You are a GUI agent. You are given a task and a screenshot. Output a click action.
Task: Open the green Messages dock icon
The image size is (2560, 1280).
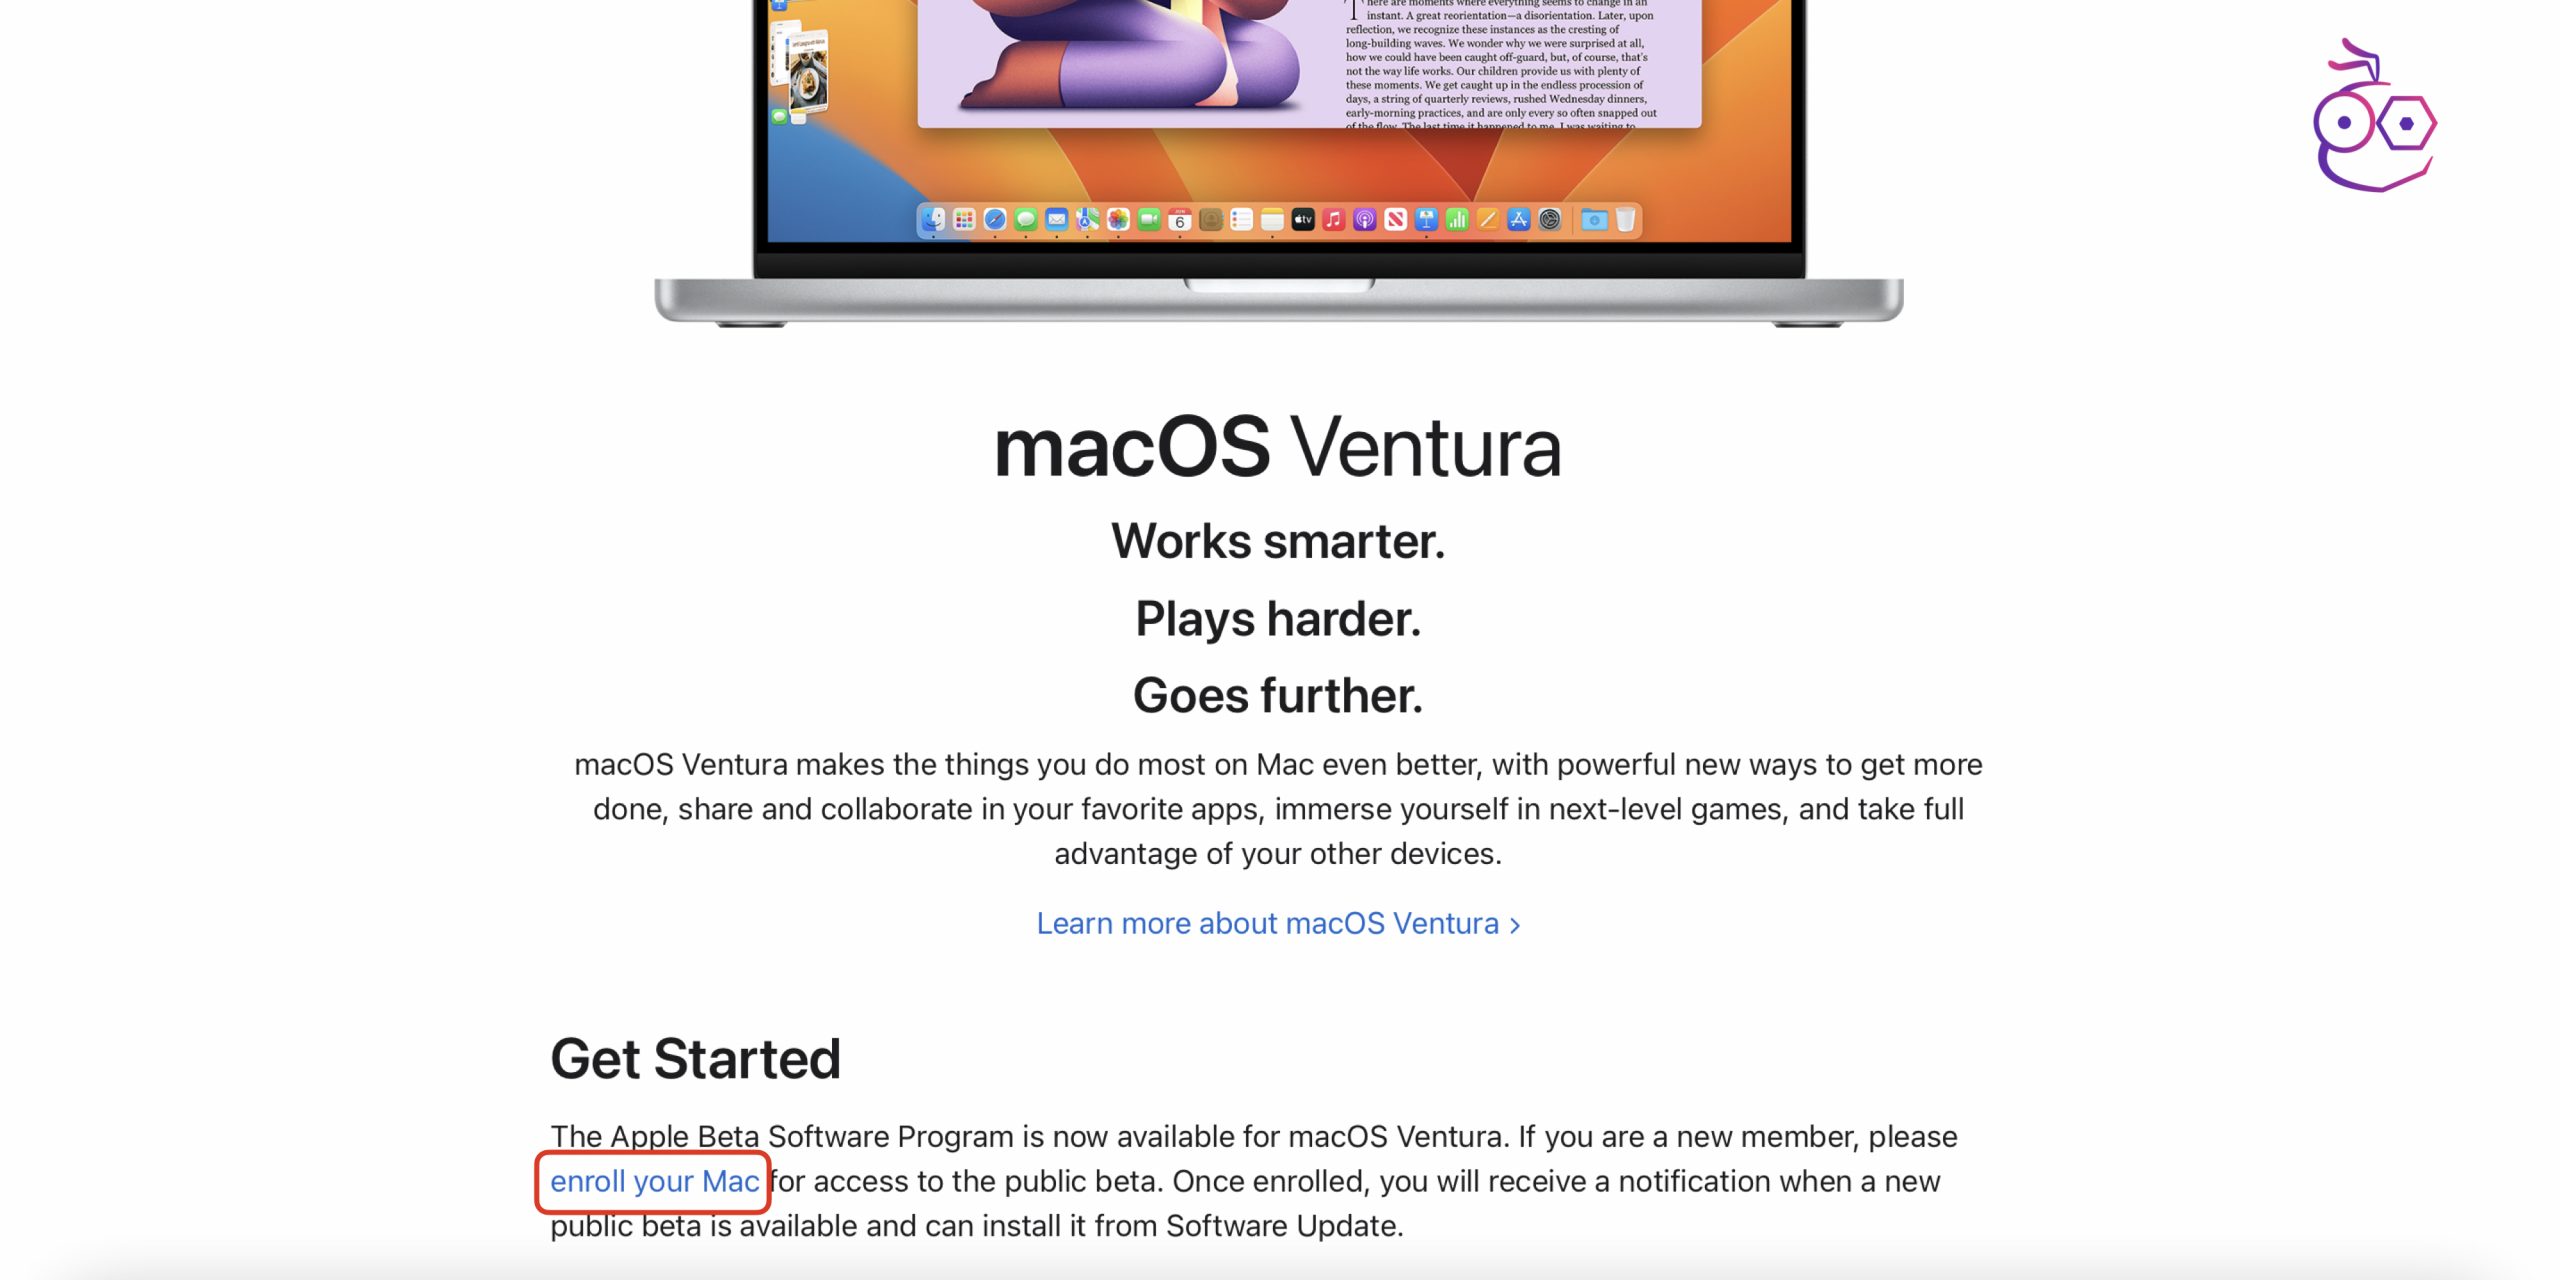click(x=1026, y=219)
